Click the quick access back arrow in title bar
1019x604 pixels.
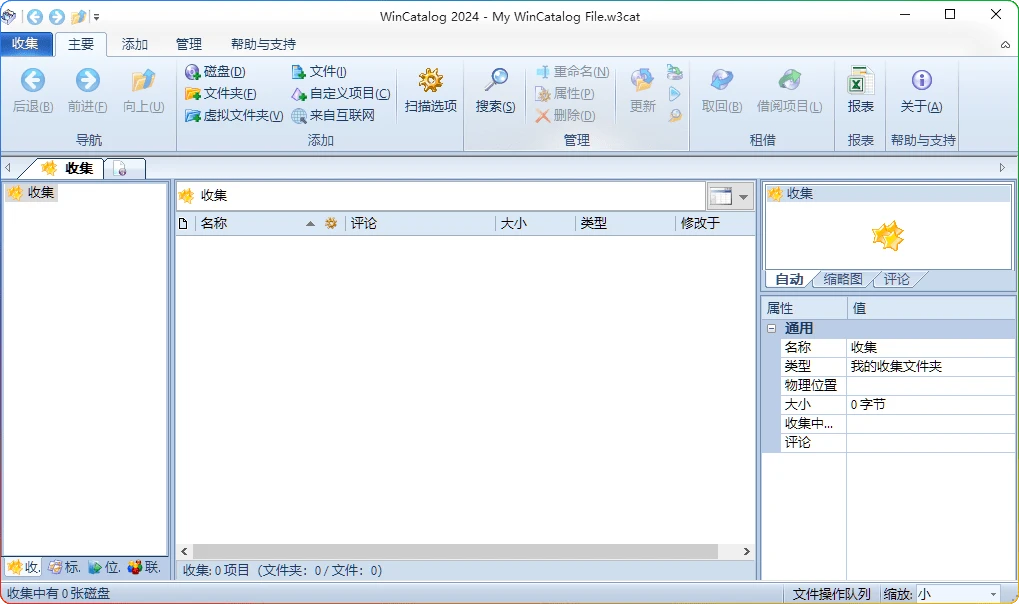pos(34,16)
